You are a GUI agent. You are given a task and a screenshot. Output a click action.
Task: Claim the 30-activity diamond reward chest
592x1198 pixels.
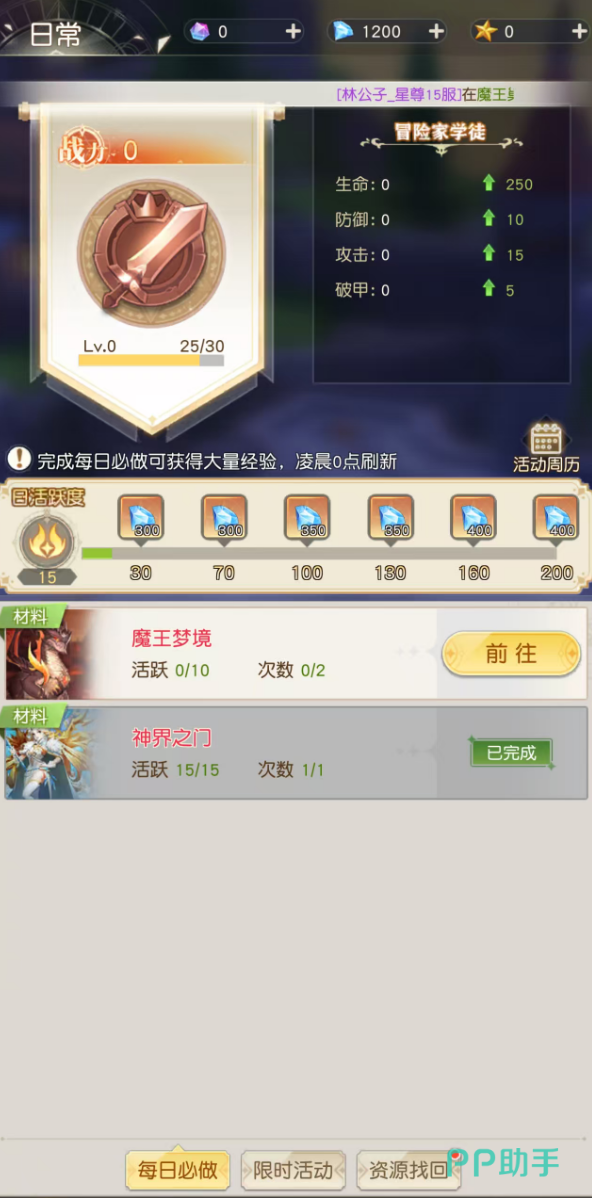[x=141, y=519]
